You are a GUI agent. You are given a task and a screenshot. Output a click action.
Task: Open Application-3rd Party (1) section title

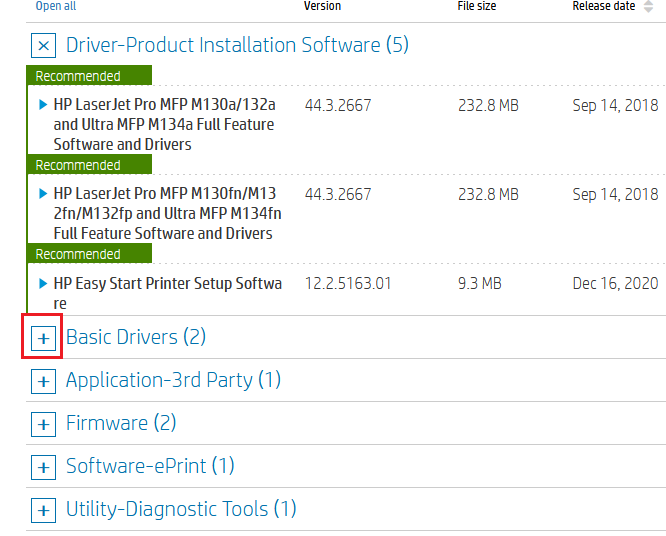pos(173,380)
